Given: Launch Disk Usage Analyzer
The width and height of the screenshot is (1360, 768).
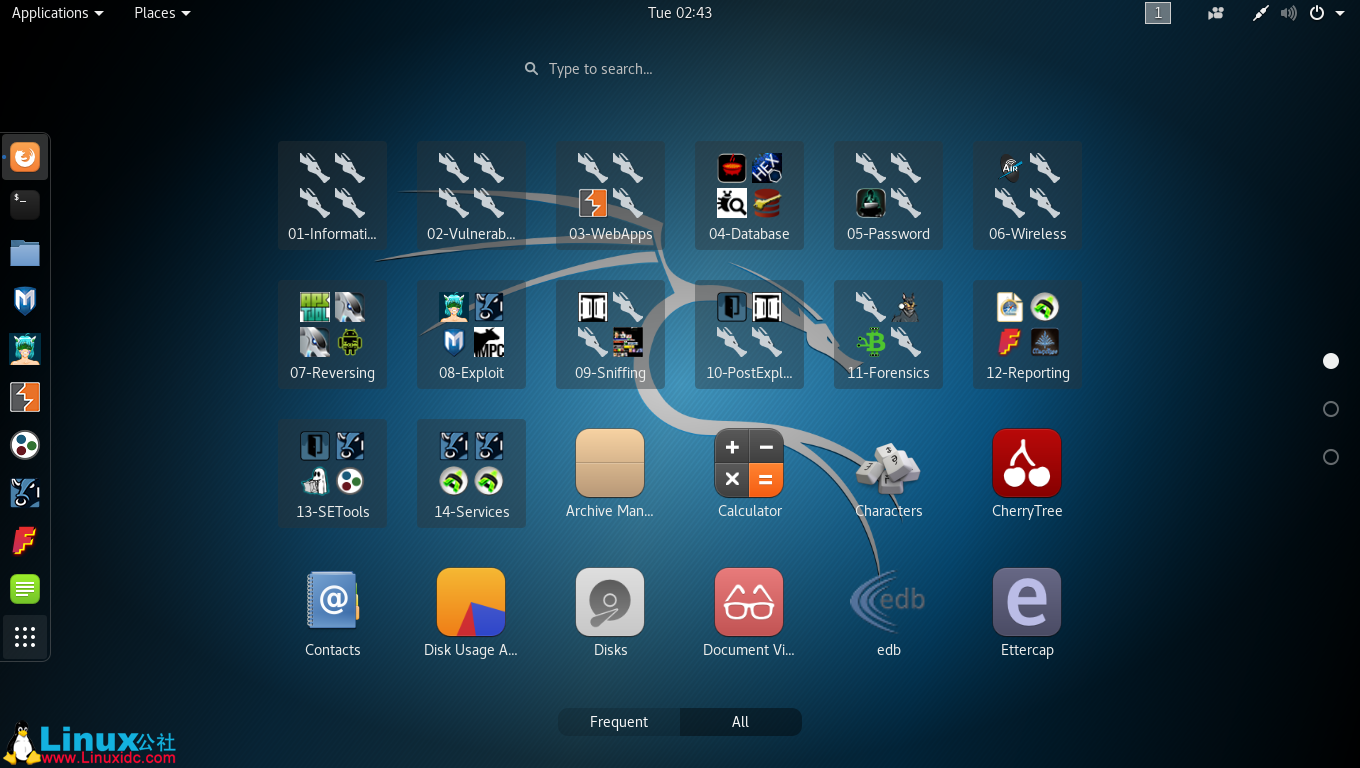Looking at the screenshot, I should [471, 613].
